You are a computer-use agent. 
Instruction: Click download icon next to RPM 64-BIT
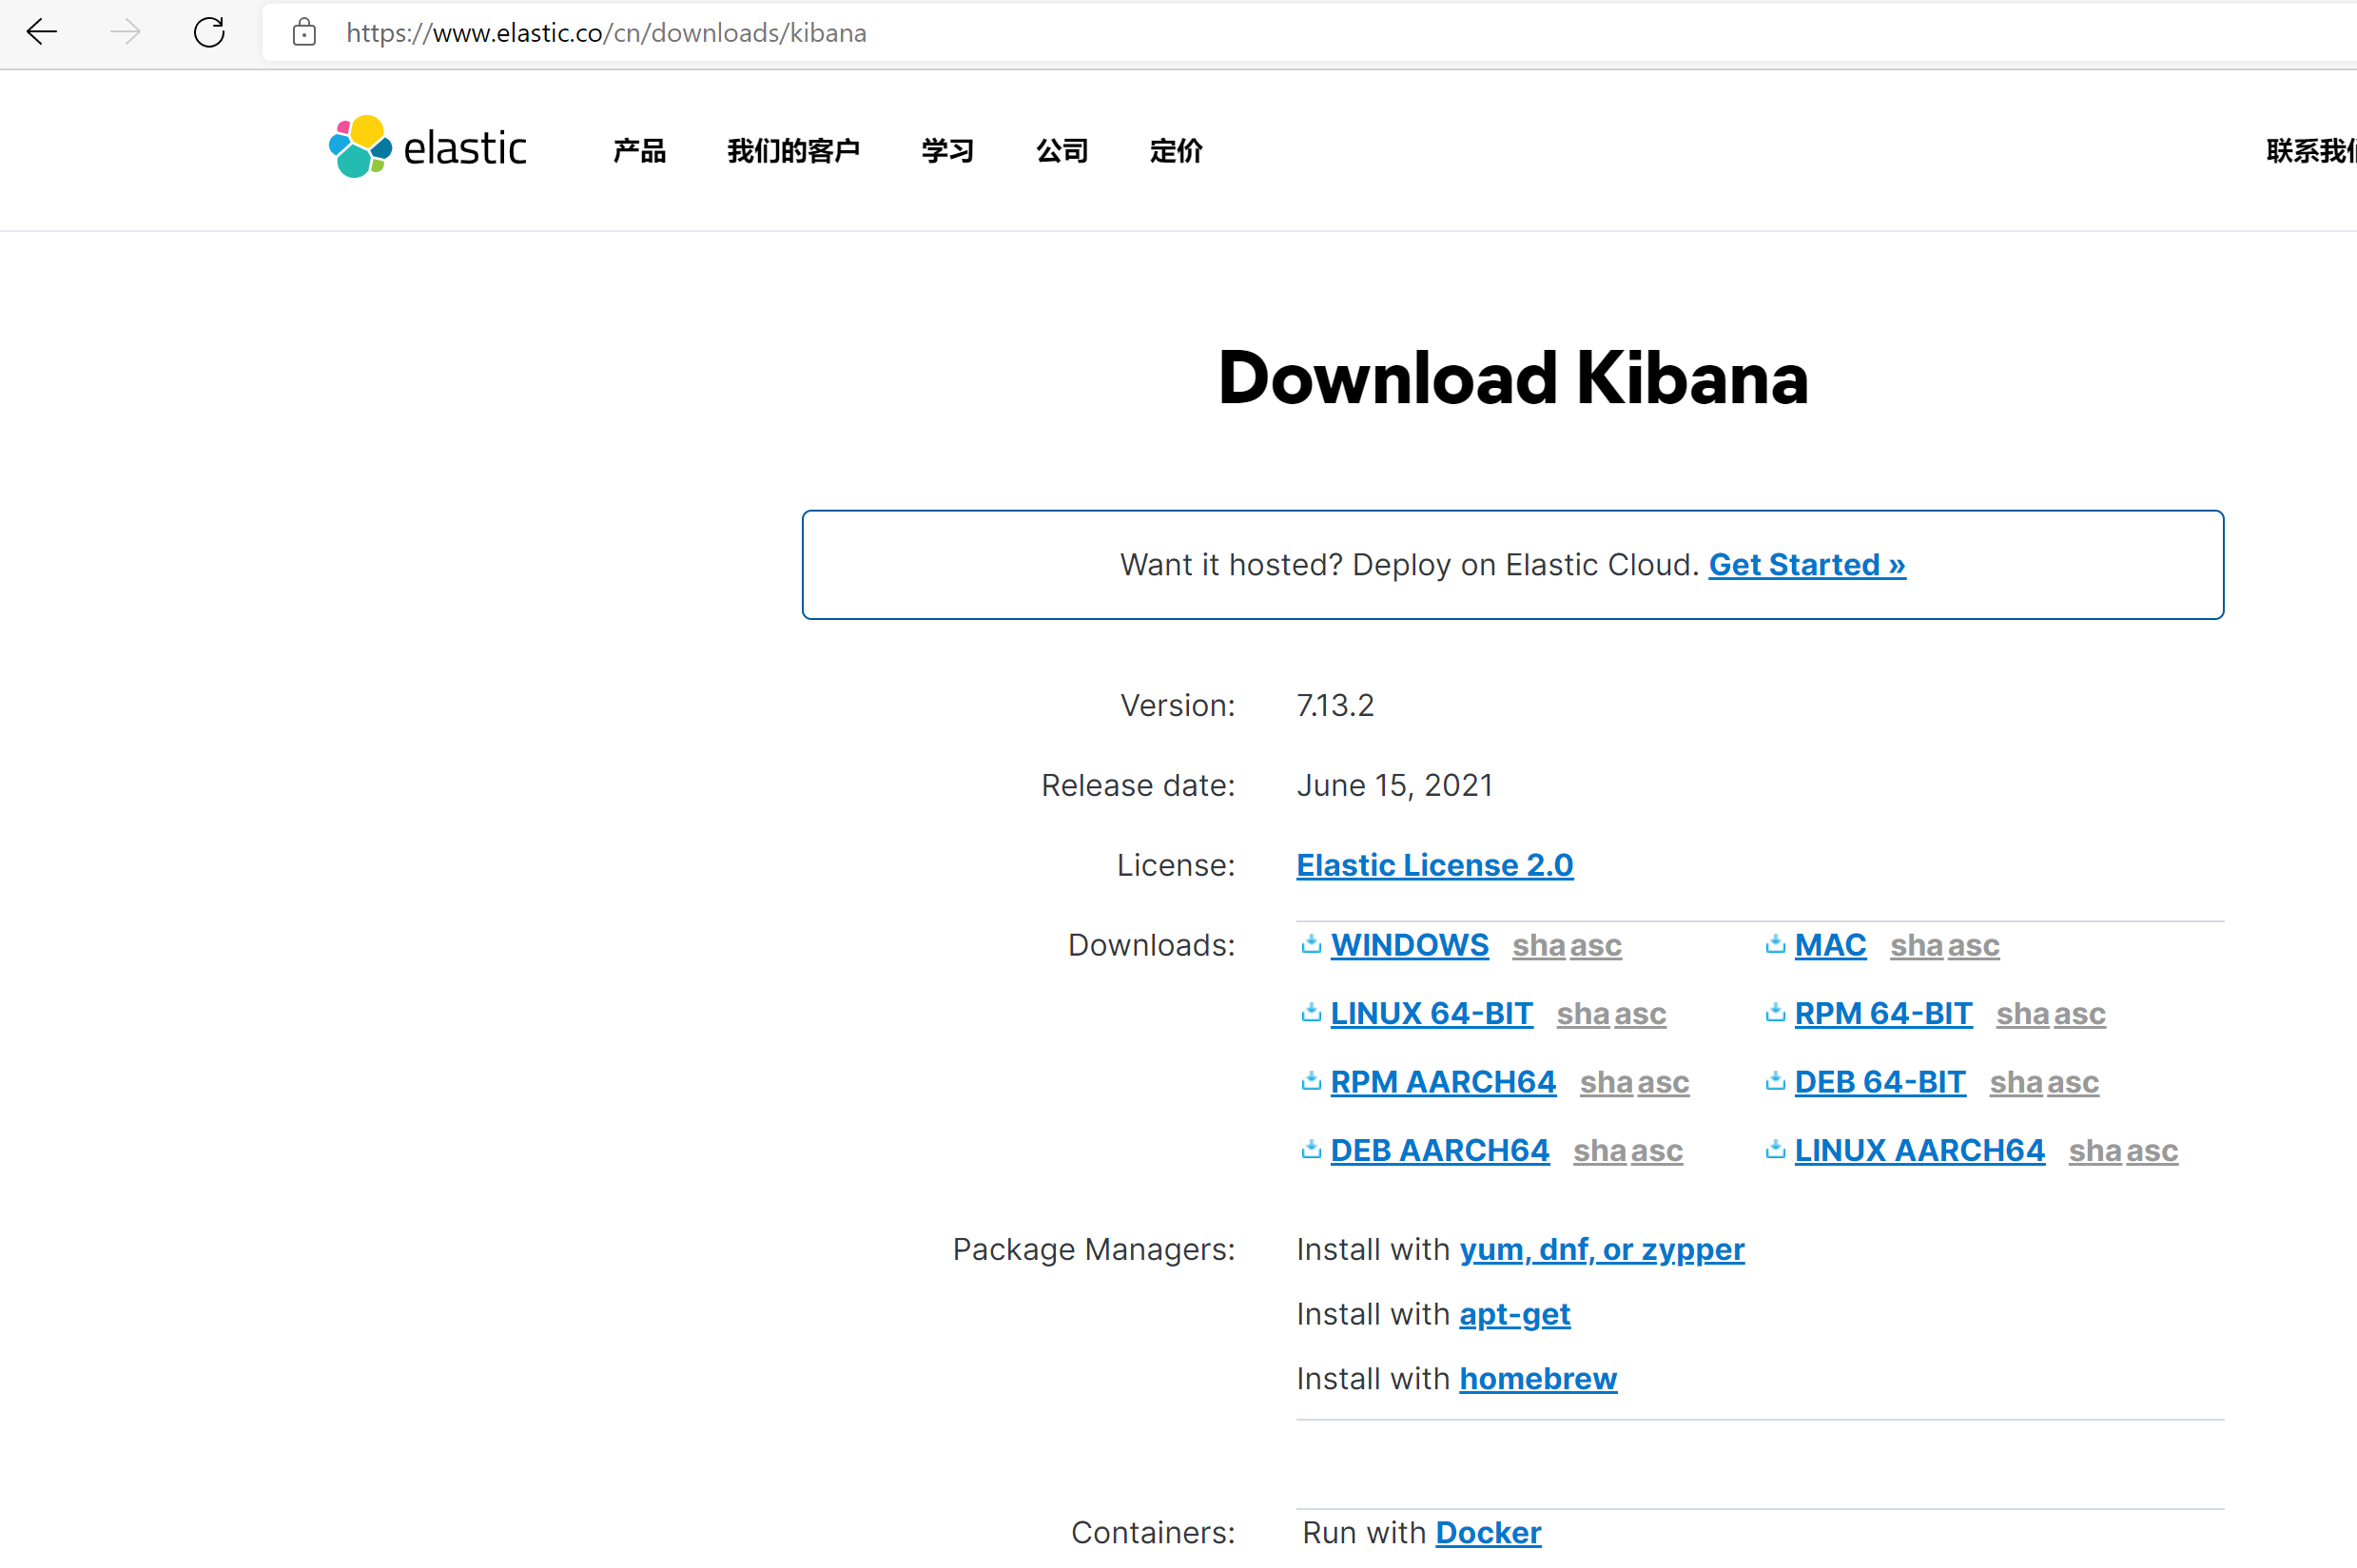click(x=1775, y=1012)
